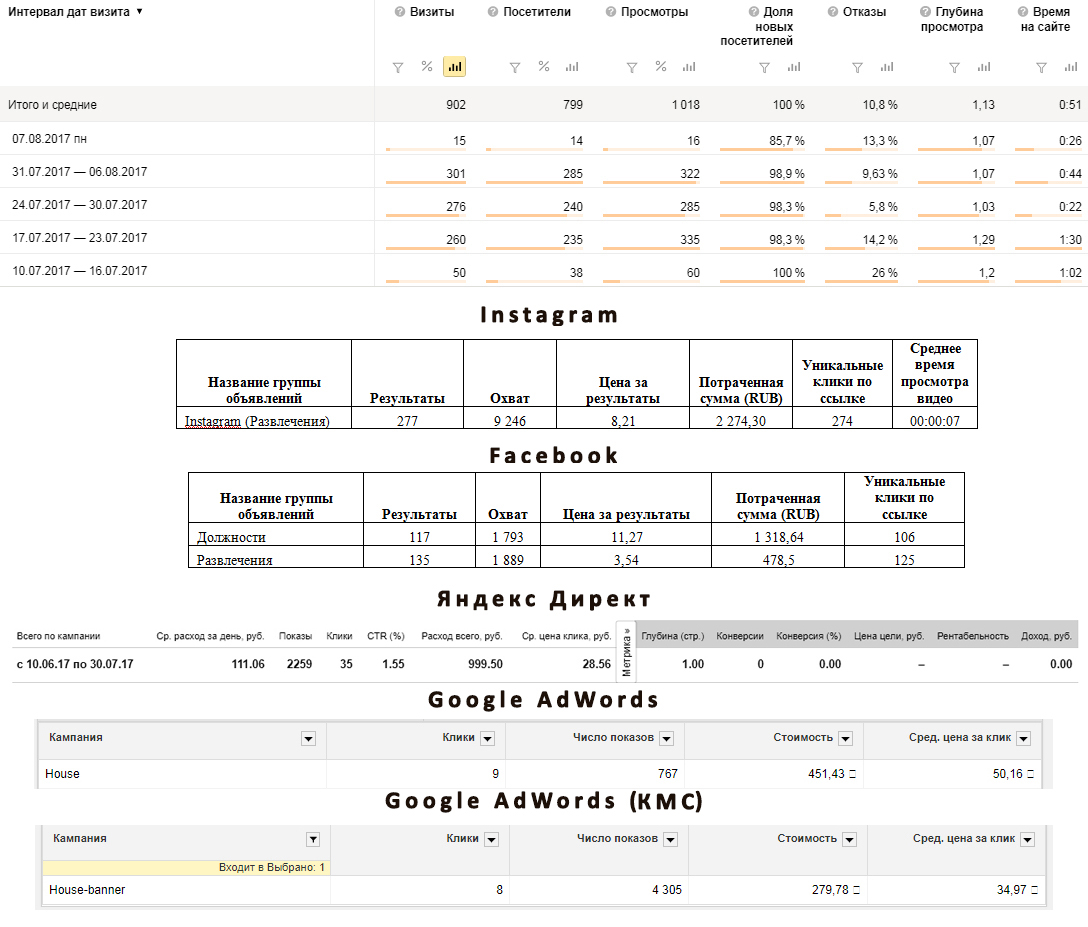Sort by the Просмотры column header

coord(654,12)
